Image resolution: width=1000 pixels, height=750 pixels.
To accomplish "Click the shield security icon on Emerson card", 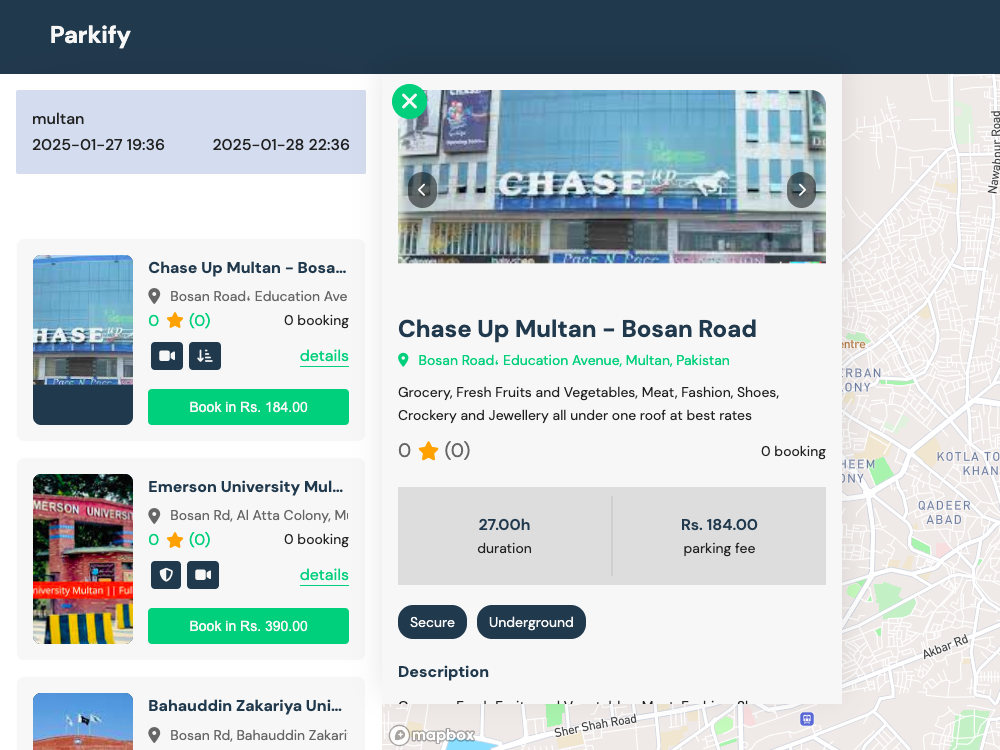I will 166,575.
